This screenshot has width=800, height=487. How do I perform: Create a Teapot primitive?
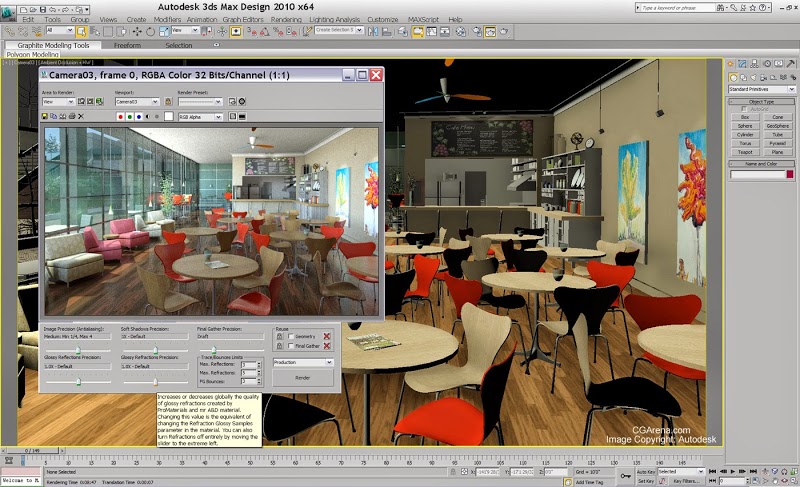(745, 152)
